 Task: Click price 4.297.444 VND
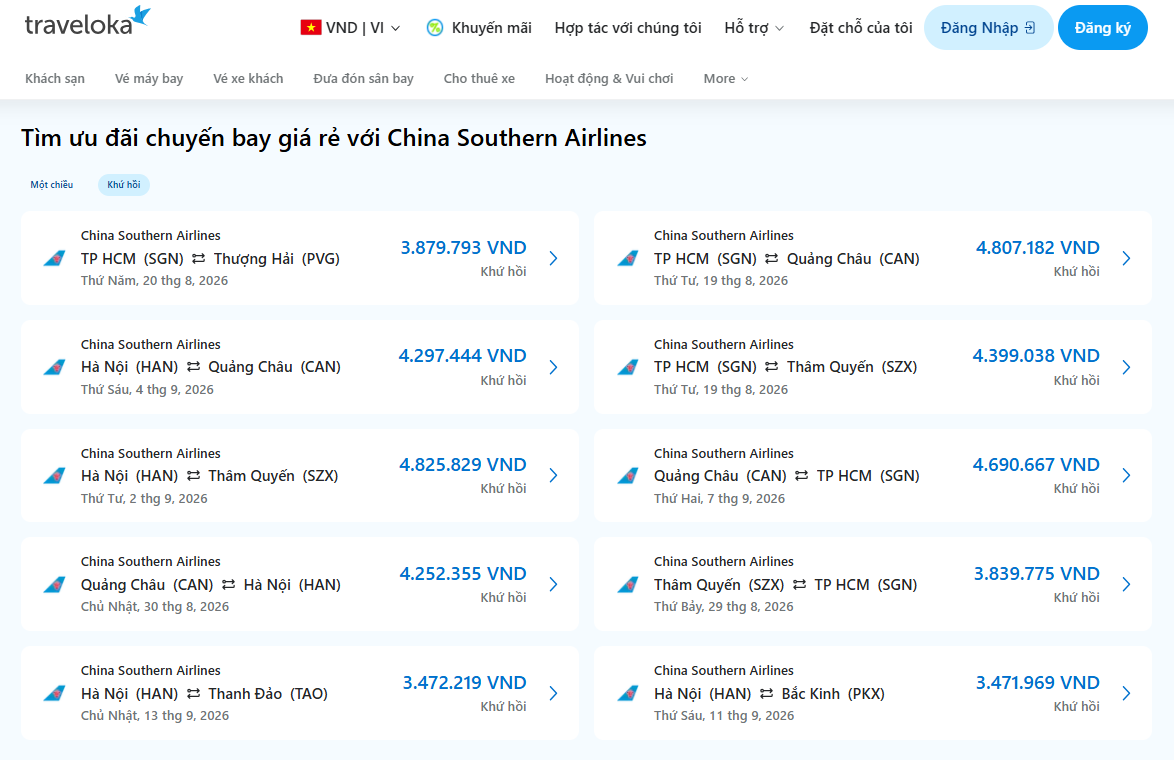462,356
